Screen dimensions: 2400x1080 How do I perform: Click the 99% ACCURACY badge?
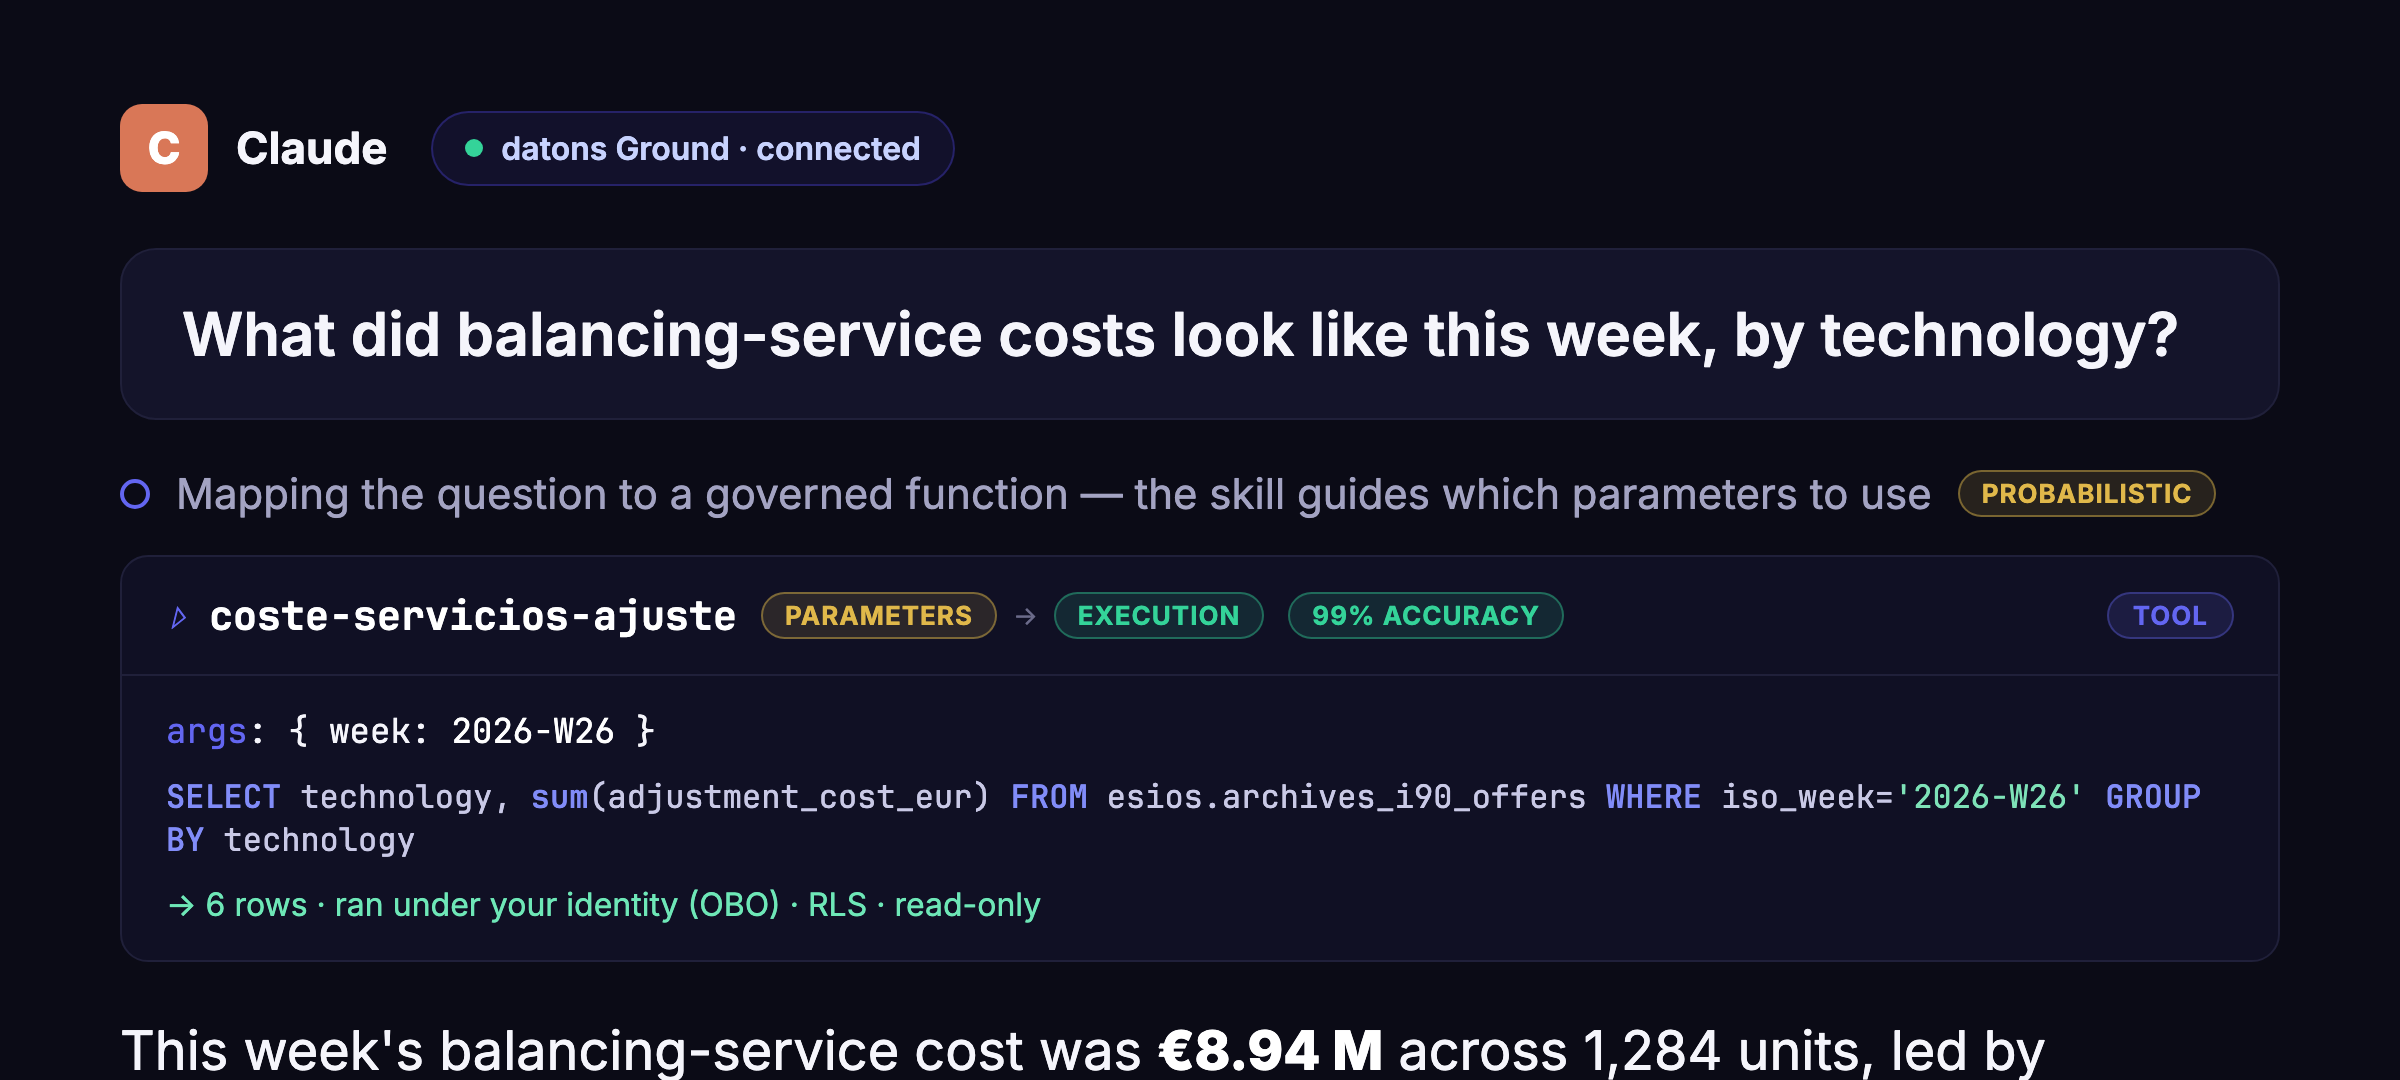coord(1425,616)
